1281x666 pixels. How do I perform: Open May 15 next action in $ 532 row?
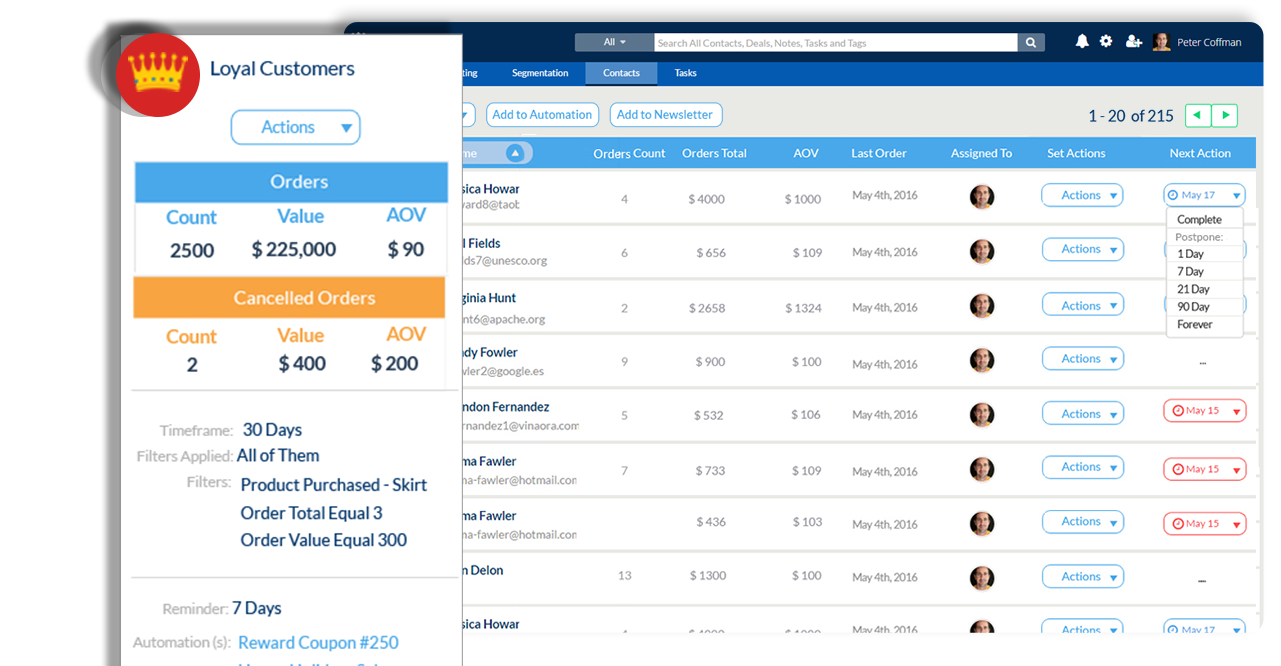[1205, 411]
